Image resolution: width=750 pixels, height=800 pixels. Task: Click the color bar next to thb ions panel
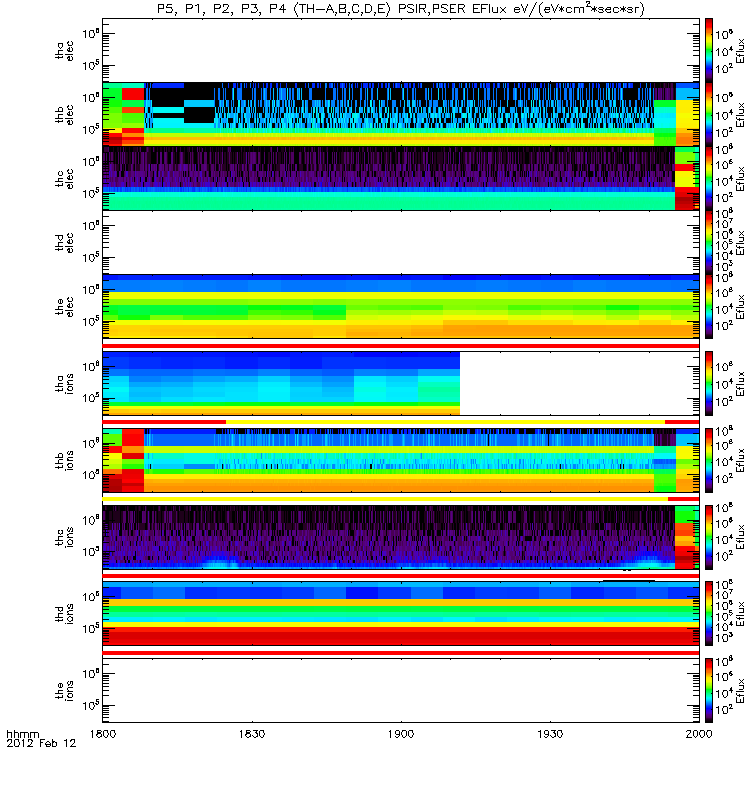709,460
